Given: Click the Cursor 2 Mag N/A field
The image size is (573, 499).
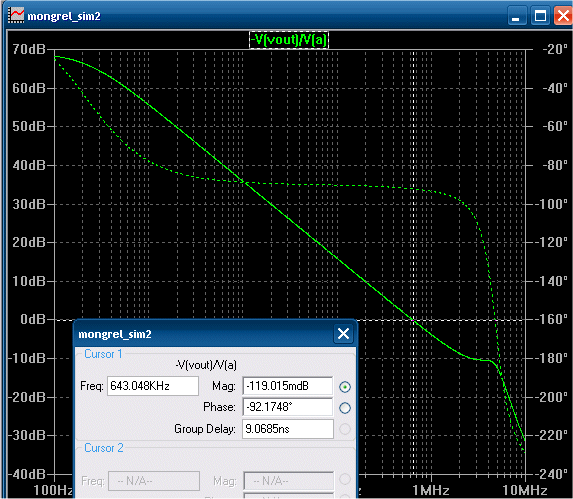Looking at the screenshot, I should coord(289,481).
